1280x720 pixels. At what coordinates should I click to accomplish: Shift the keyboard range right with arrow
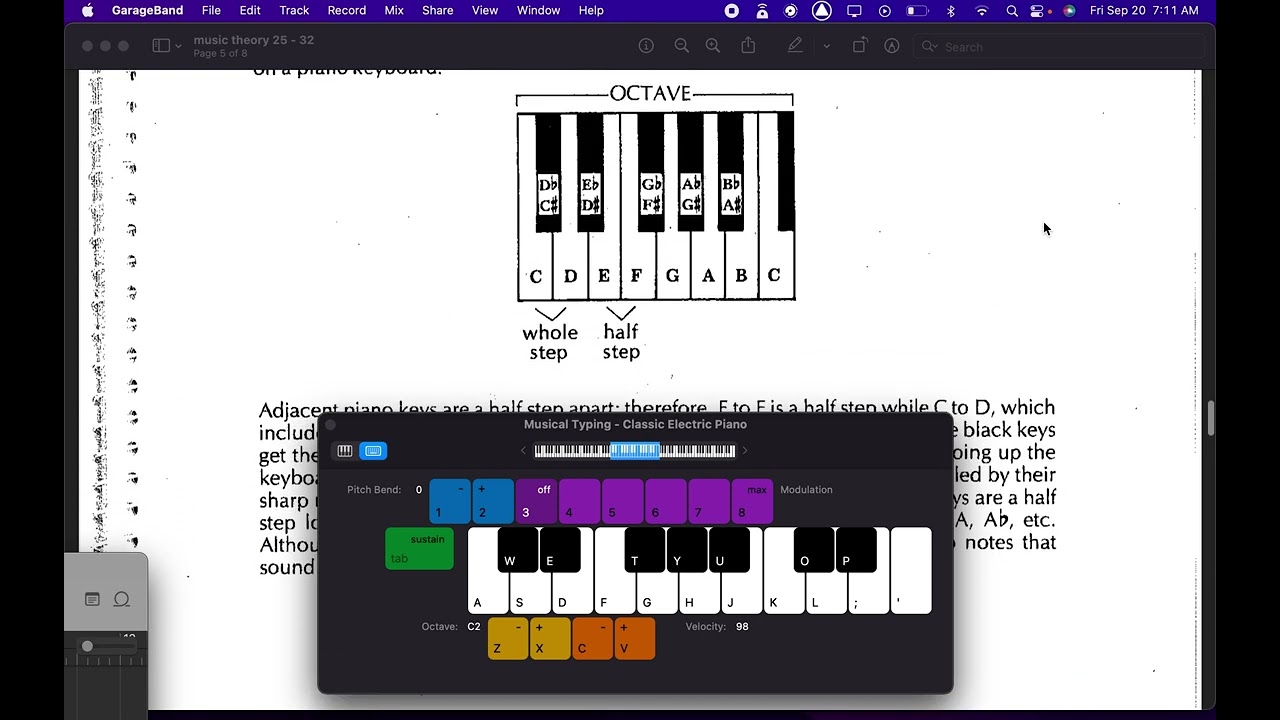[x=744, y=451]
